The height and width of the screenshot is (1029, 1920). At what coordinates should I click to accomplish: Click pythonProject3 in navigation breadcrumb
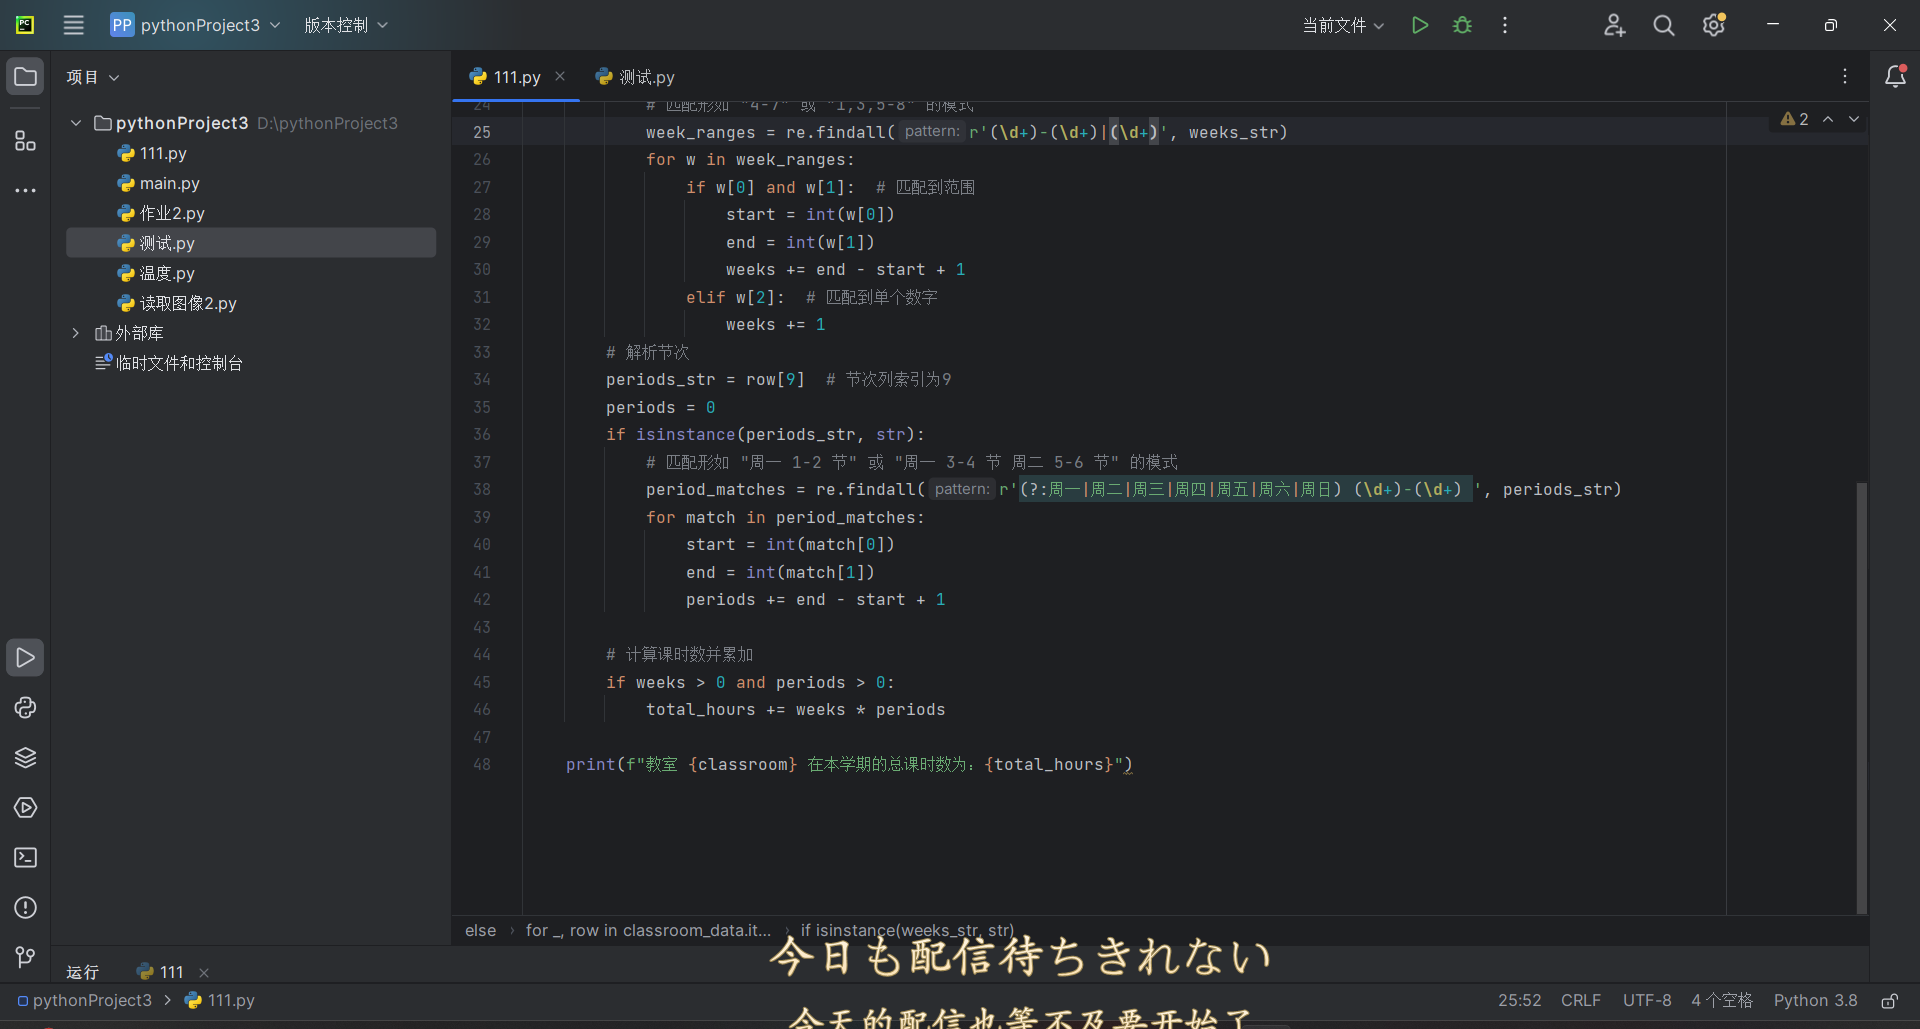pyautogui.click(x=85, y=1001)
